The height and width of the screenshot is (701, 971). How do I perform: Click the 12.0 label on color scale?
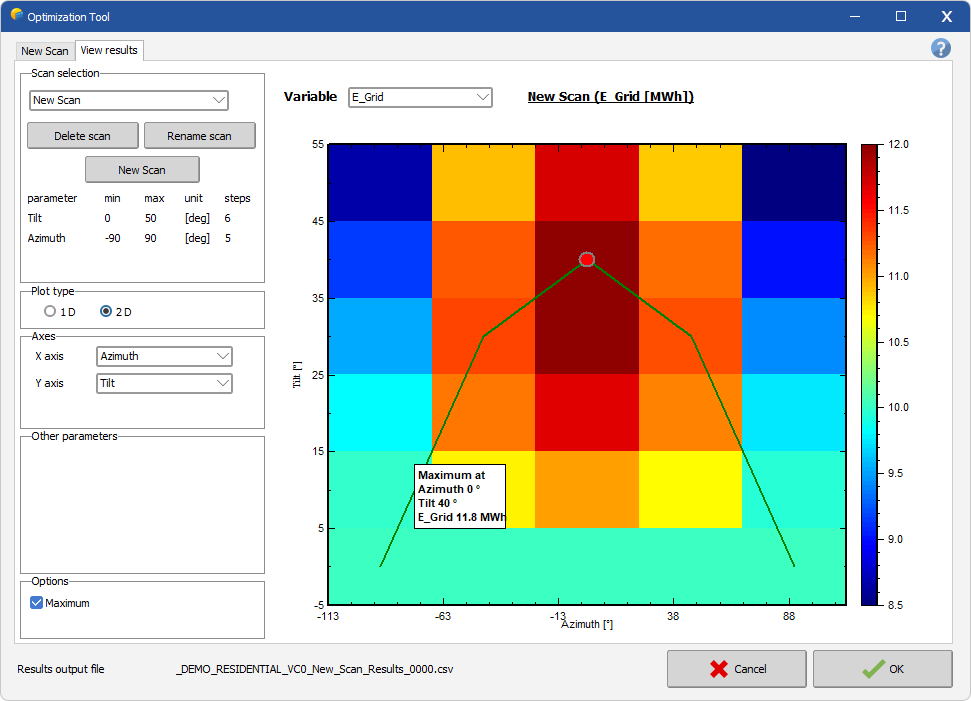898,144
